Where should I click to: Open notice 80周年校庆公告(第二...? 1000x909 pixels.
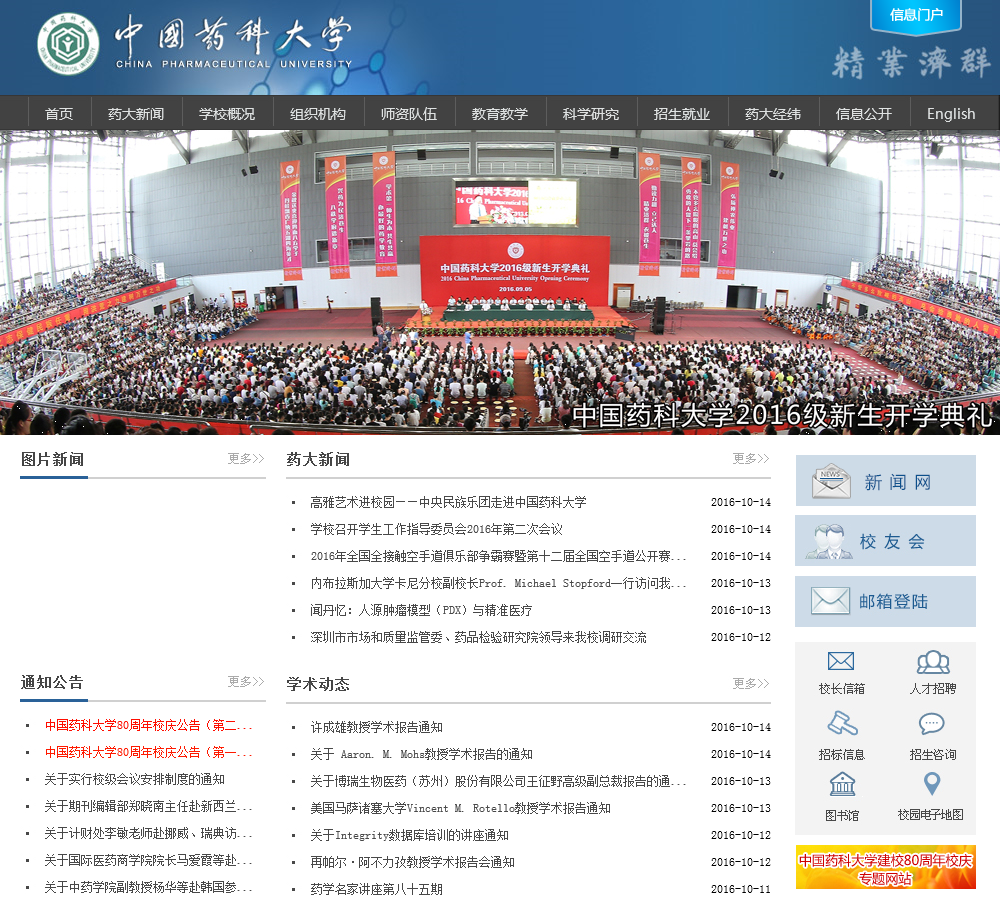149,725
